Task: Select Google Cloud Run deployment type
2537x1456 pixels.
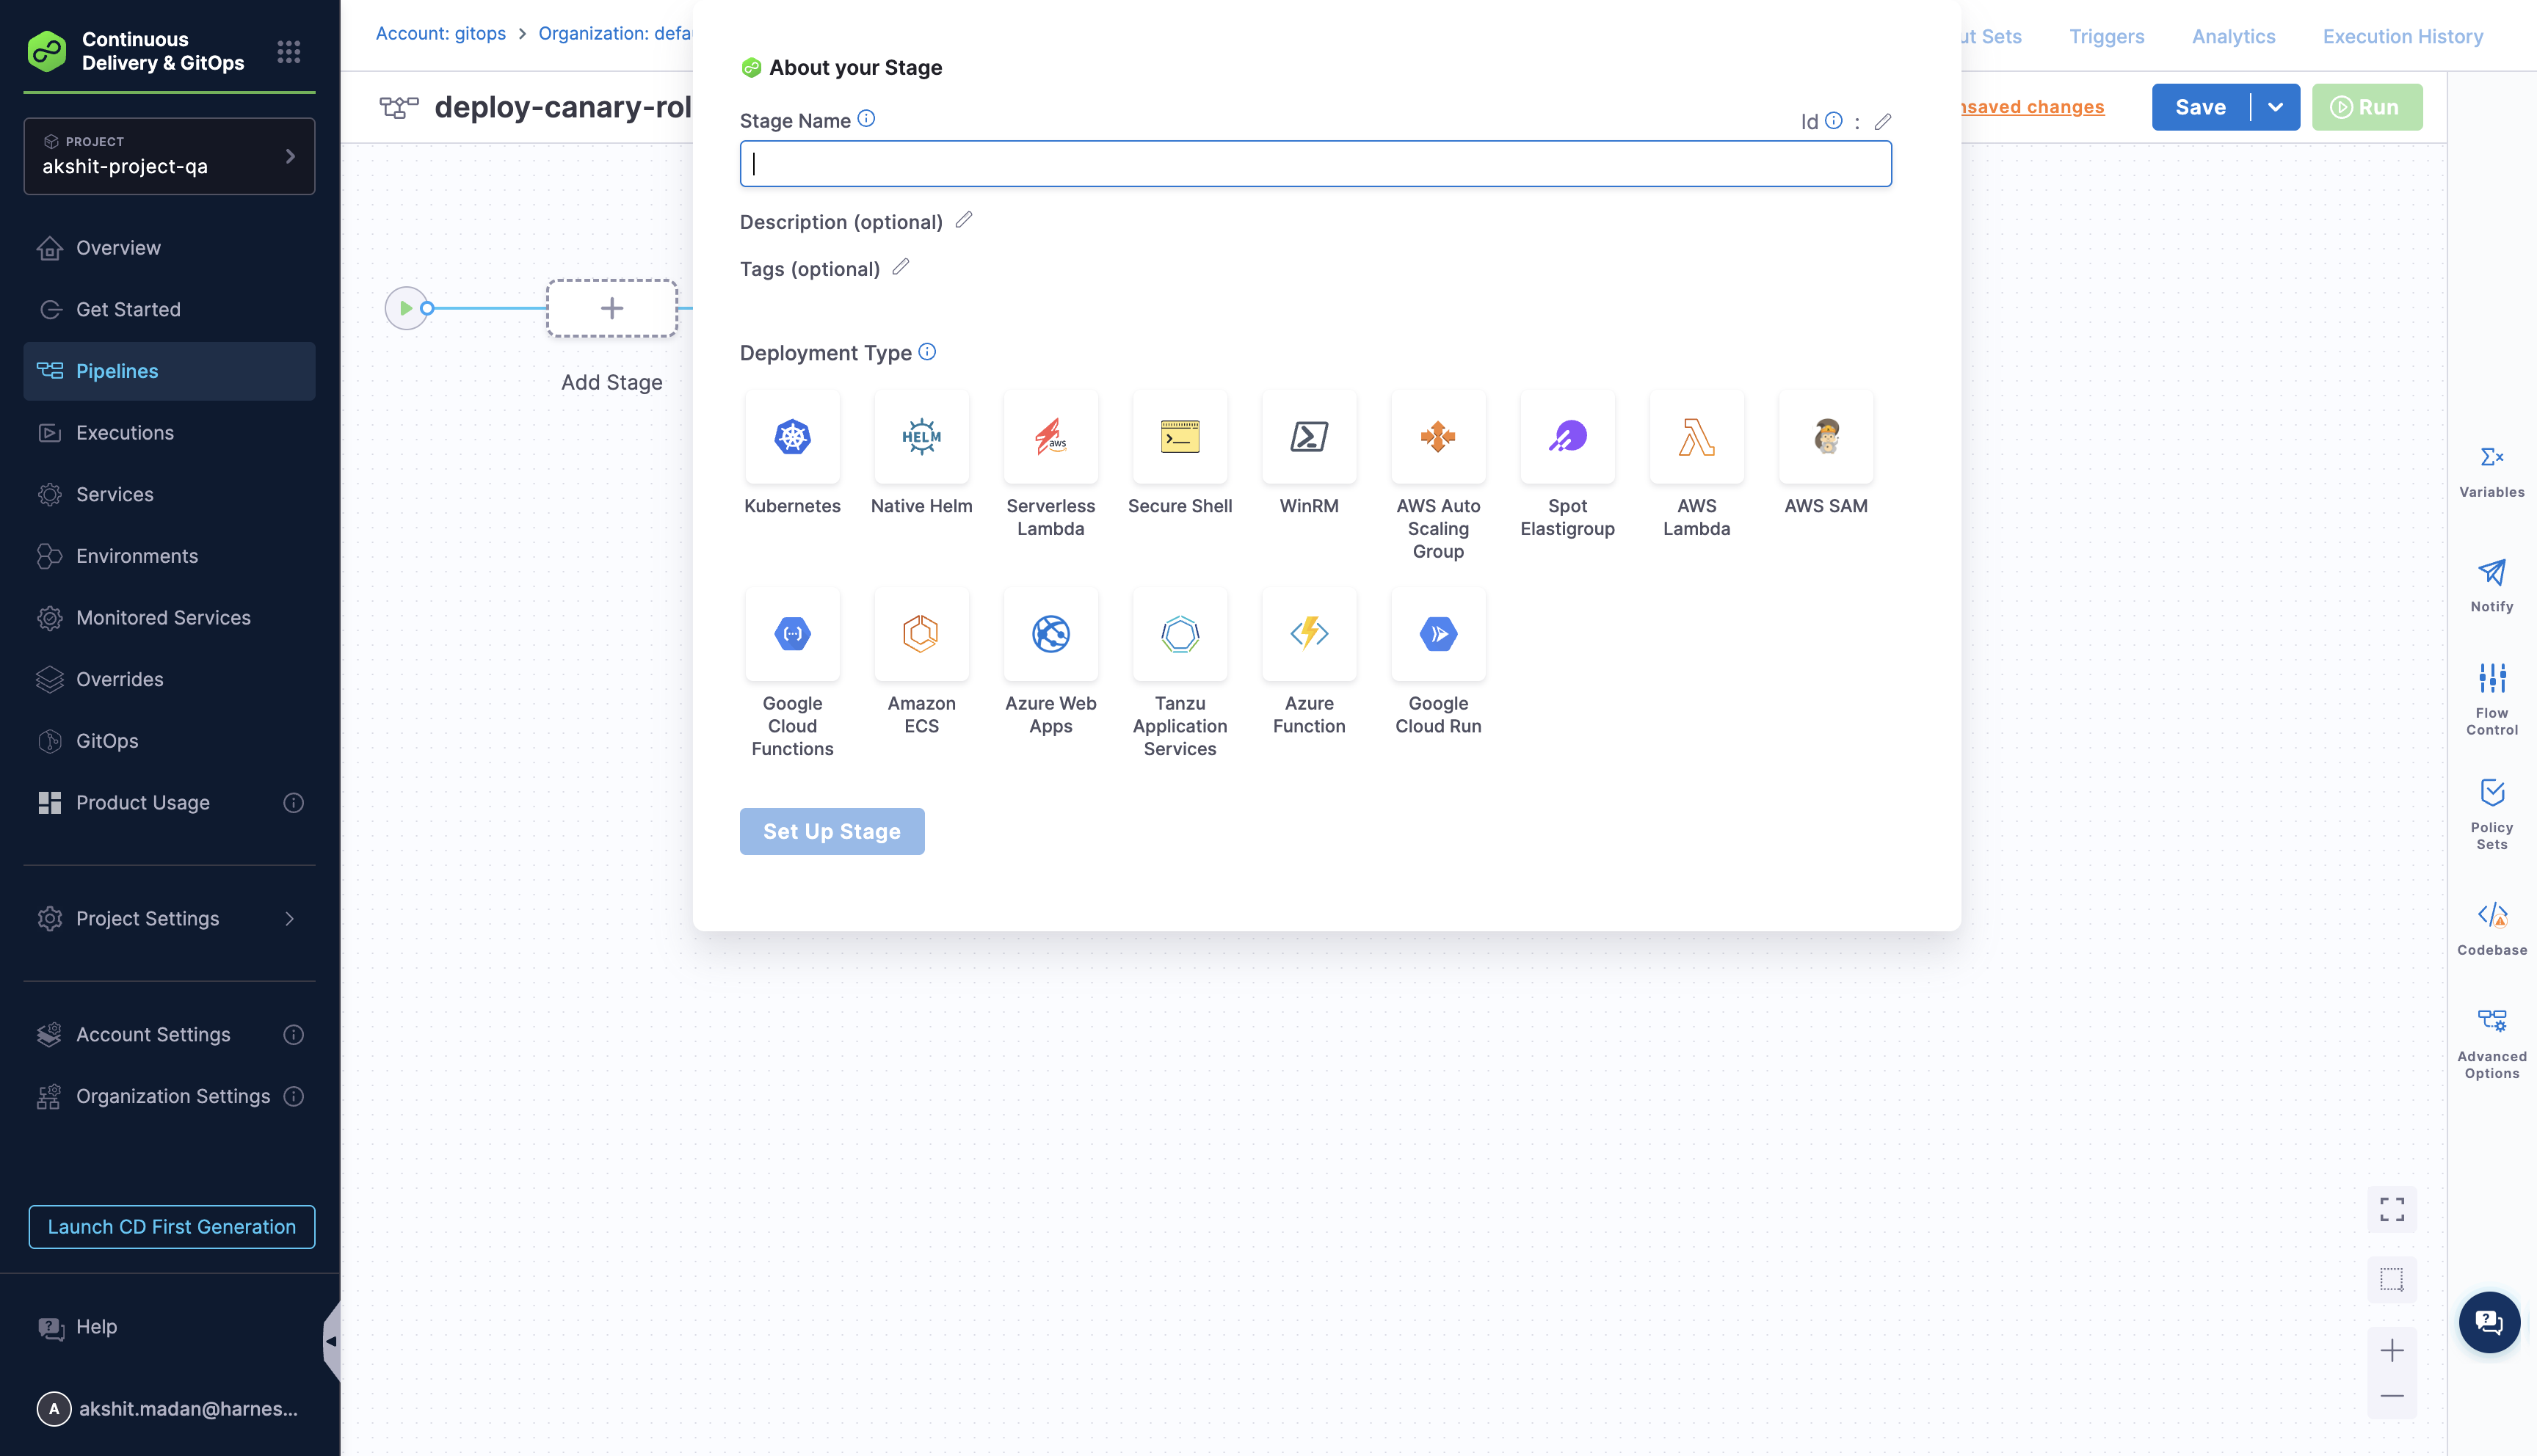Action: 1438,634
